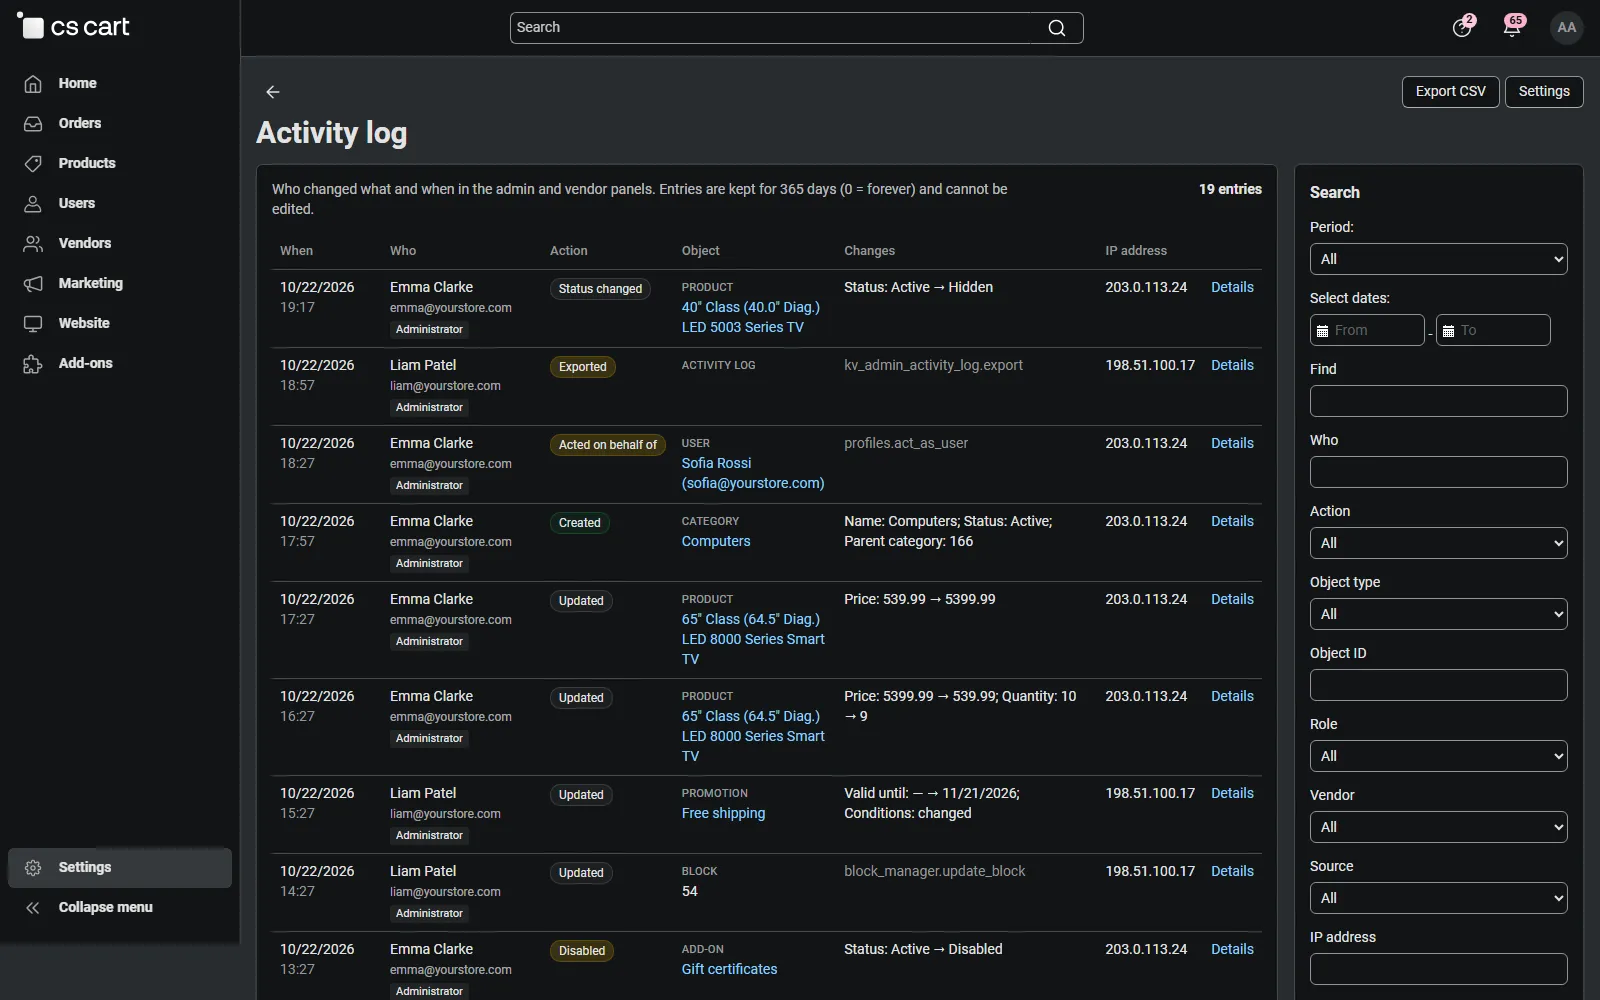Collapse menu double-chevron icon

point(33,908)
